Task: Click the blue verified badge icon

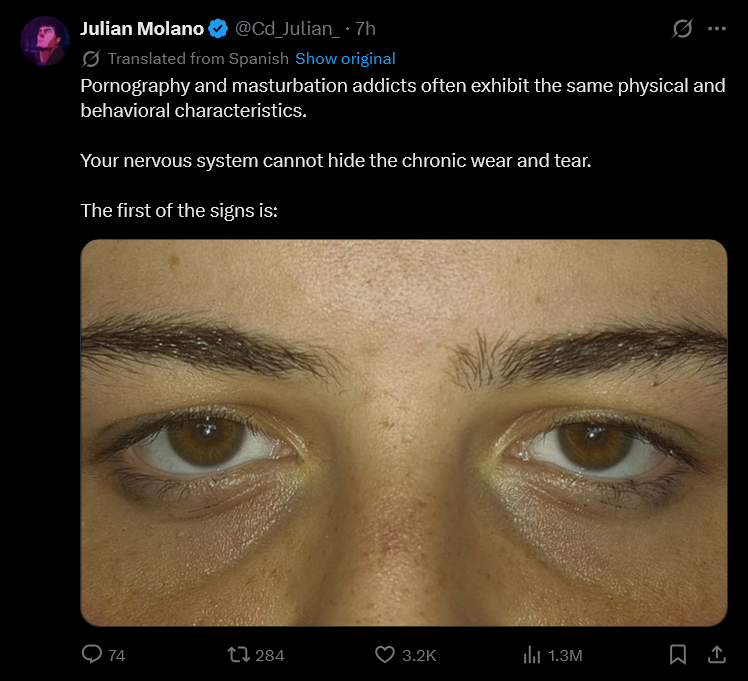Action: 218,29
